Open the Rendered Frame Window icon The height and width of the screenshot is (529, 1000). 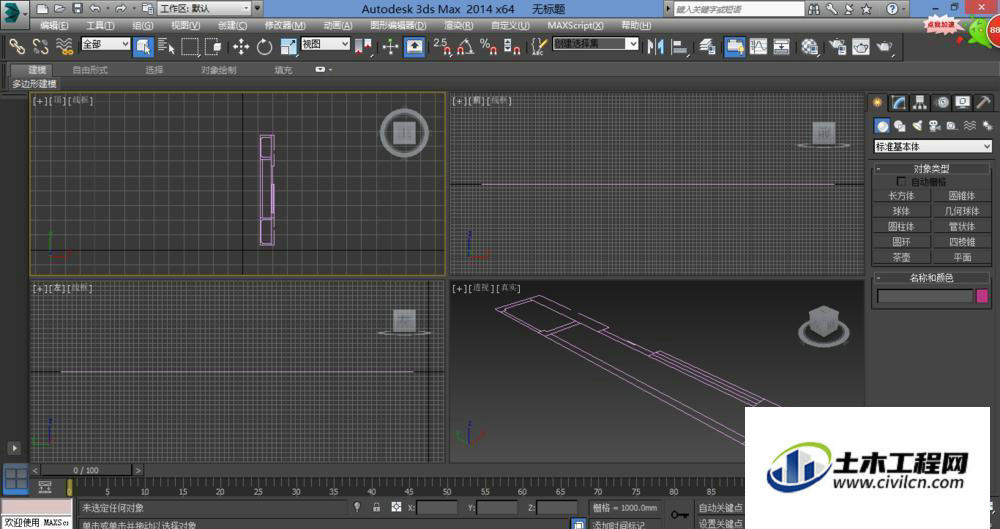point(861,47)
